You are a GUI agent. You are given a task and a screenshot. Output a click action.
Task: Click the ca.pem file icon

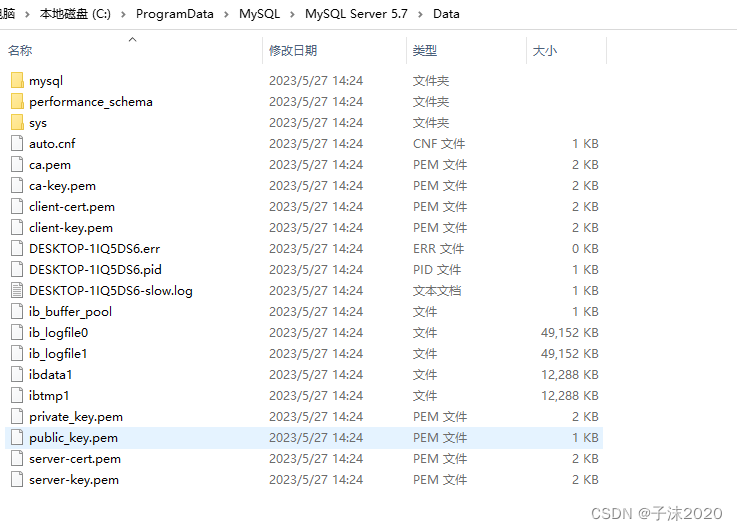click(x=17, y=164)
